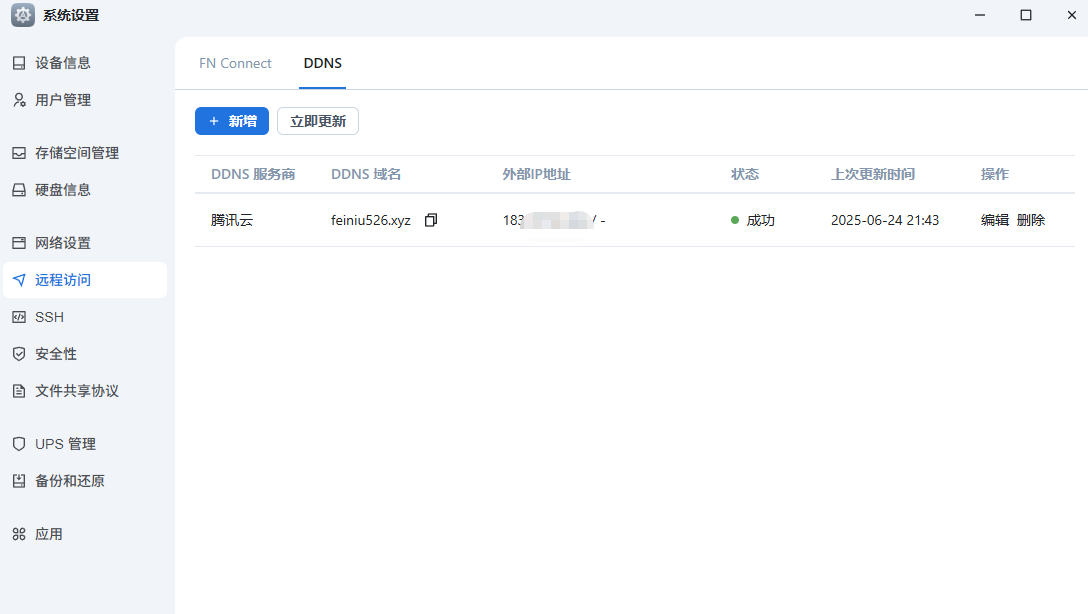The width and height of the screenshot is (1088, 614).
Task: Maximize the 系统设置 window
Action: [1026, 15]
